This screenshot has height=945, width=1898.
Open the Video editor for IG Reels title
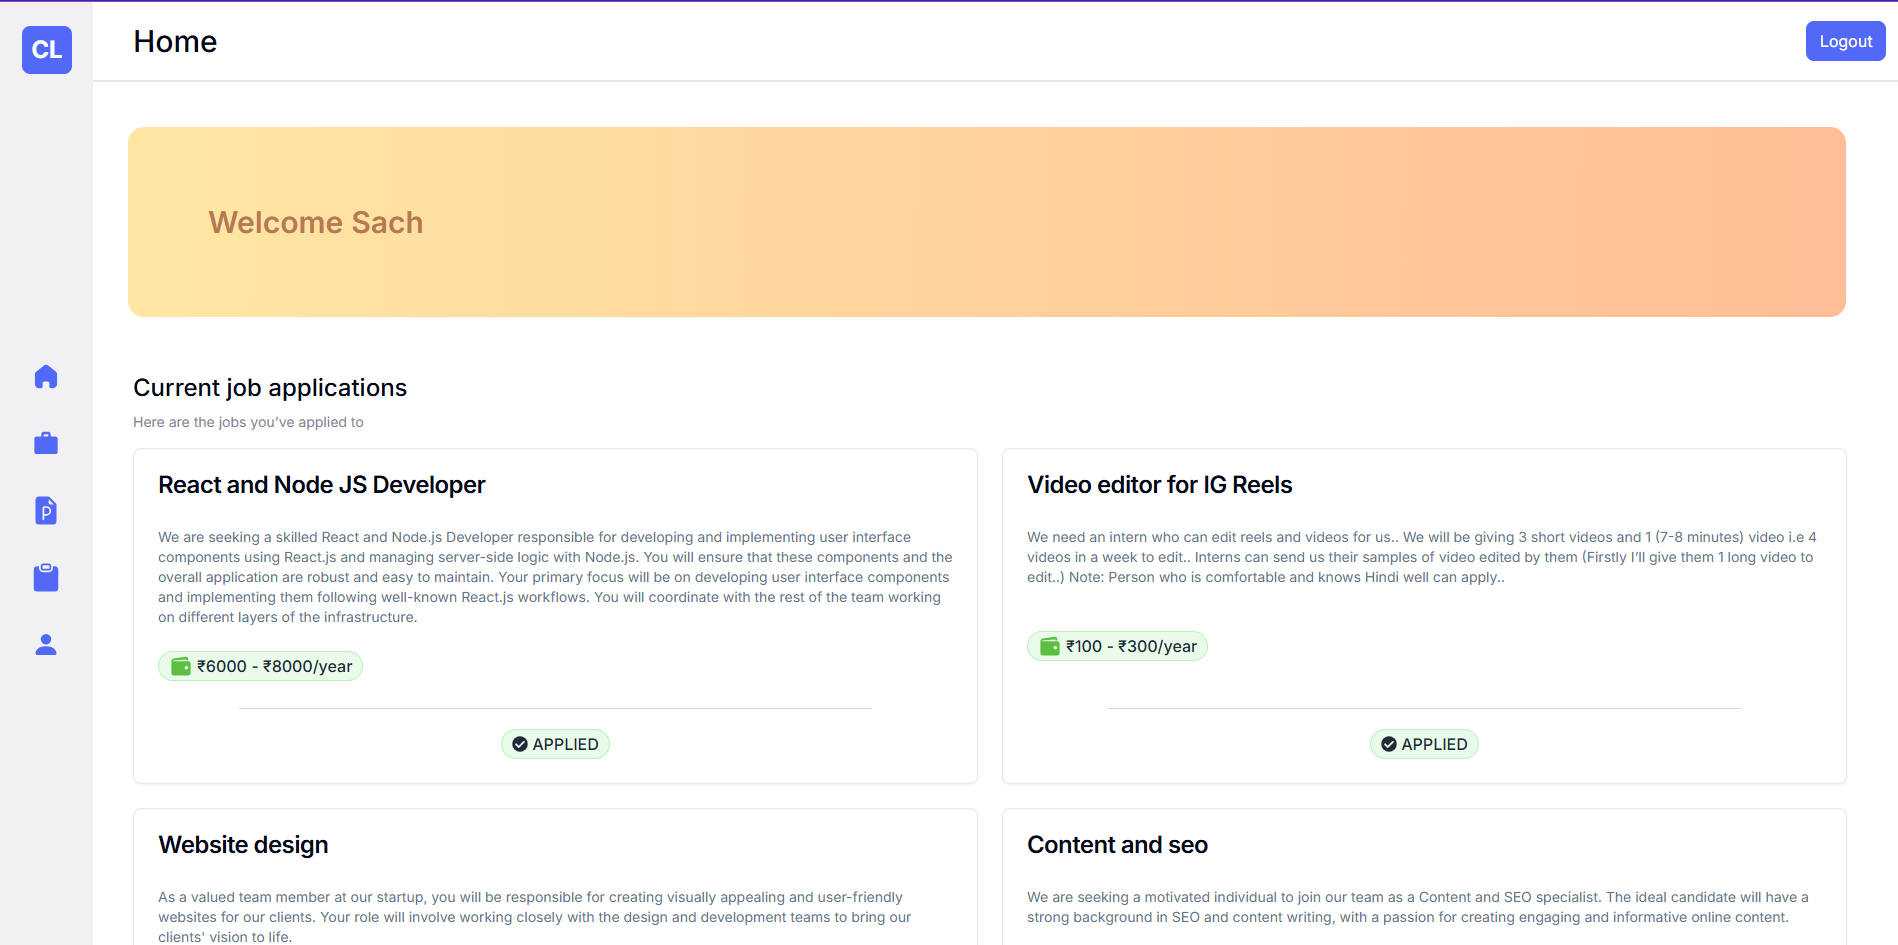pos(1160,485)
